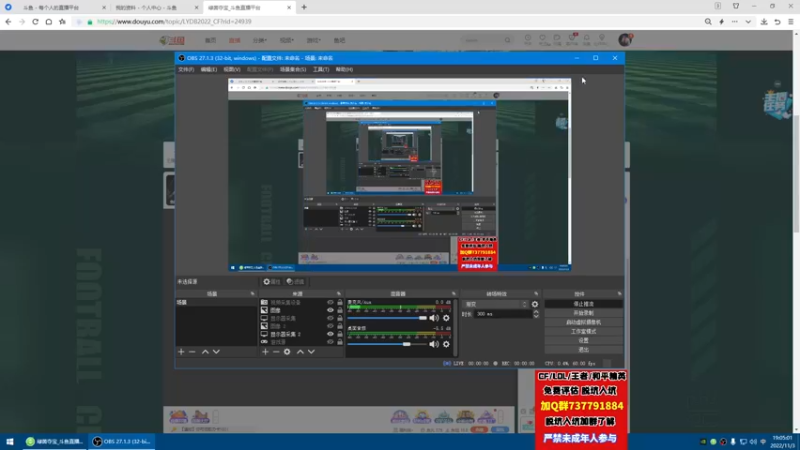Viewport: 800px width, 450px height.
Task: Open browser hamburger menu icon
Action: click(x=791, y=21)
